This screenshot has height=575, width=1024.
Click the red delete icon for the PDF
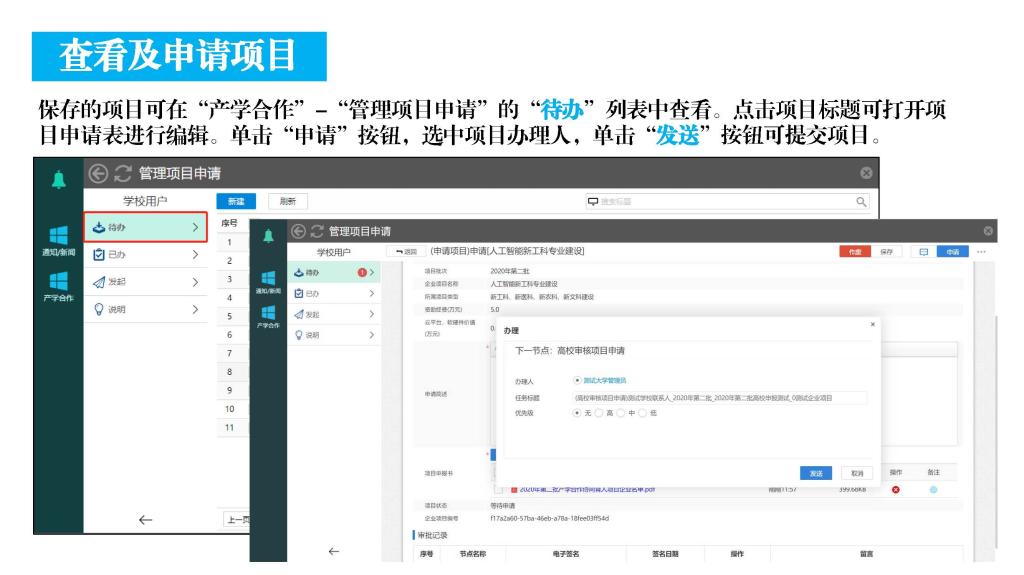coord(895,489)
